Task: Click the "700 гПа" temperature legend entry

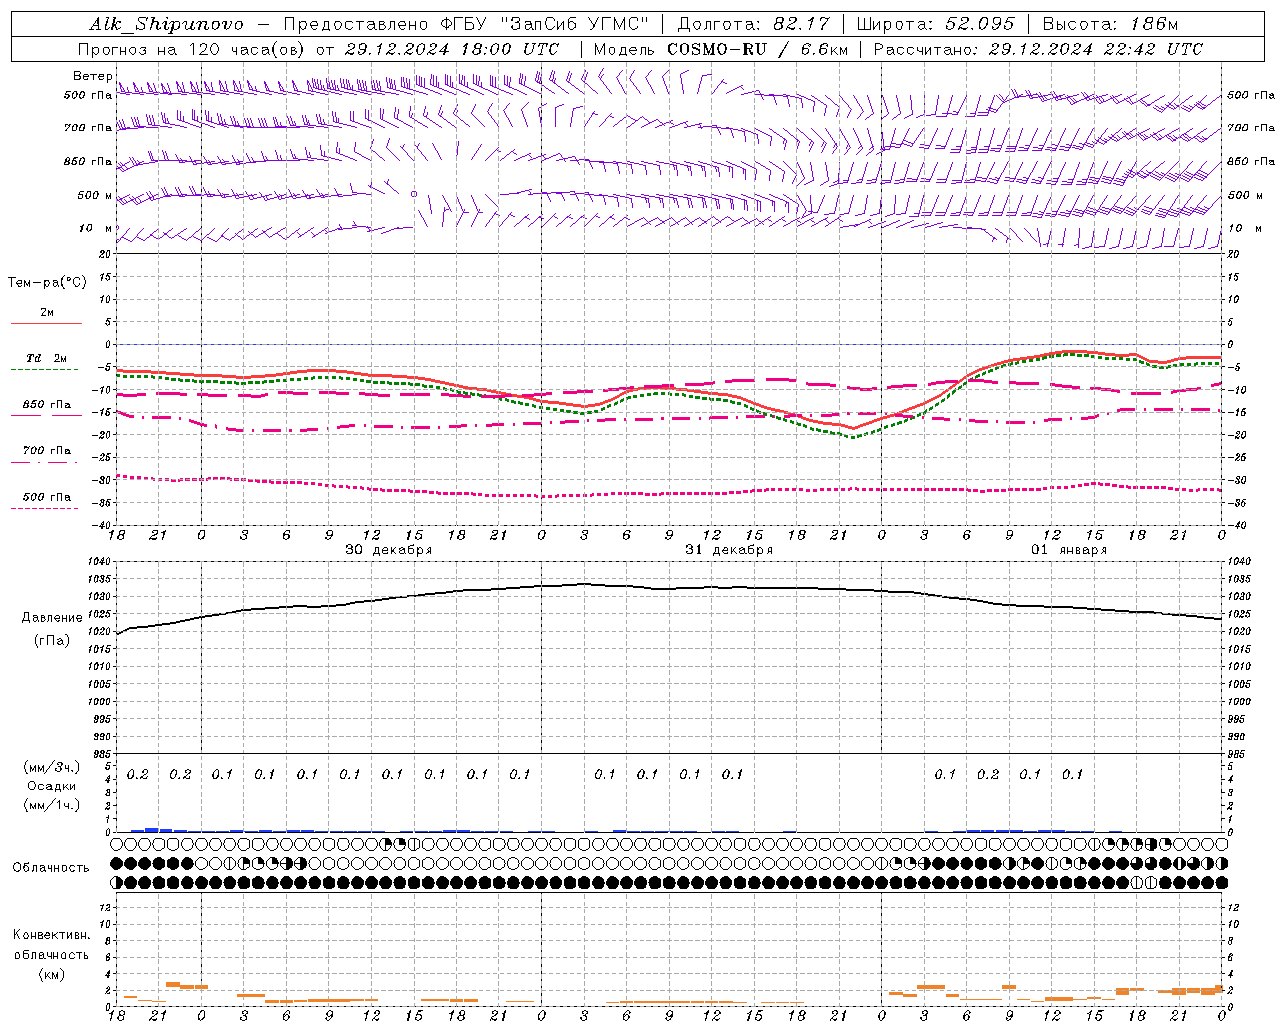Action: [47, 450]
